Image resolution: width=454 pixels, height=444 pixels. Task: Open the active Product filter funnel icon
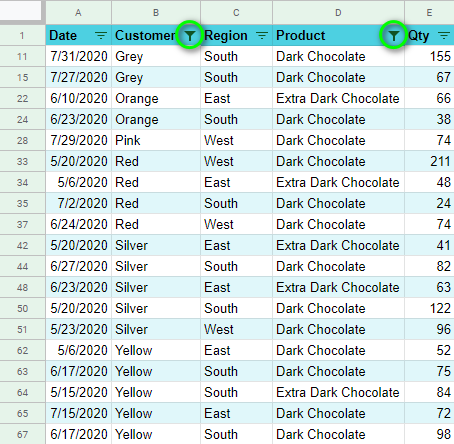point(394,35)
